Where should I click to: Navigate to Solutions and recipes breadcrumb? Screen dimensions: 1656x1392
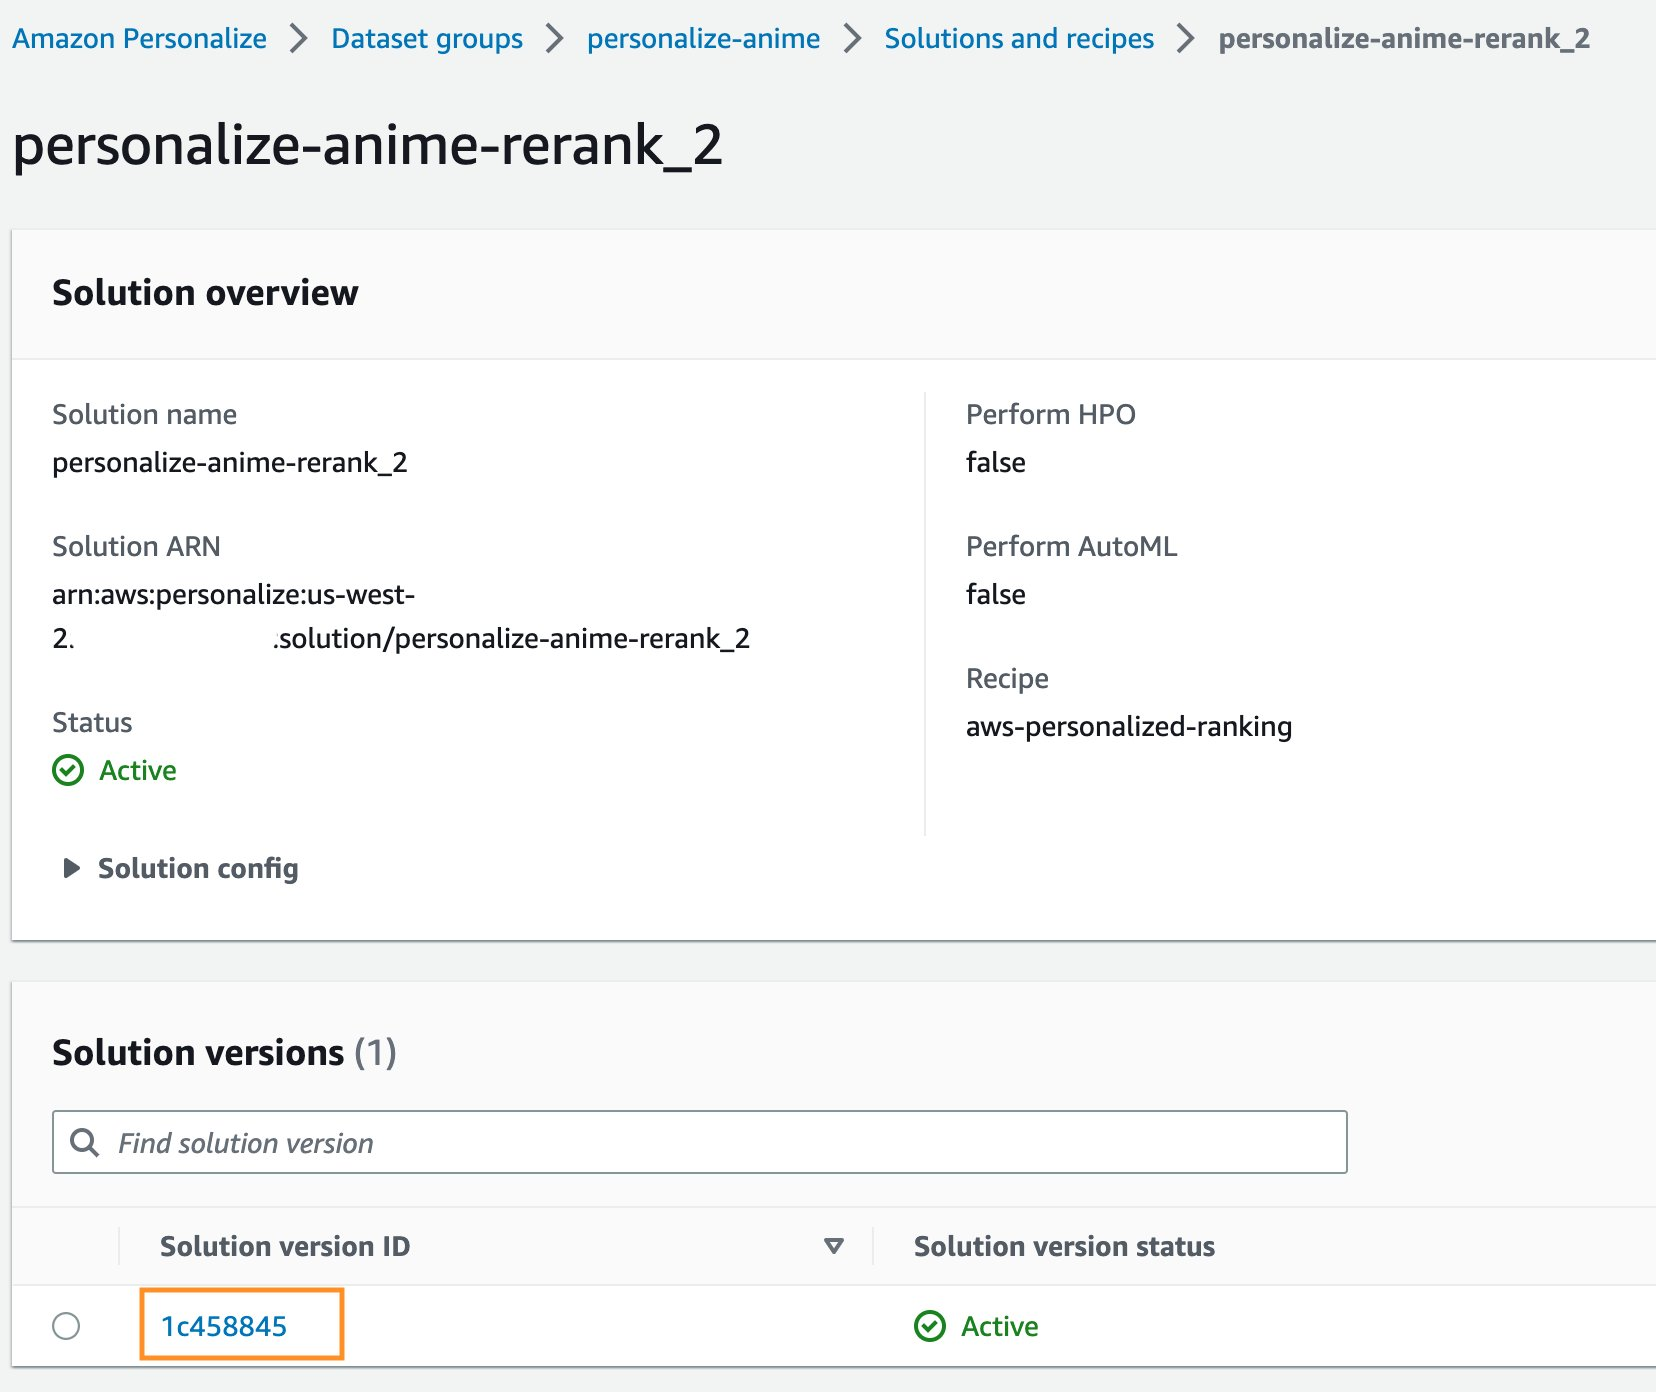pos(1018,39)
